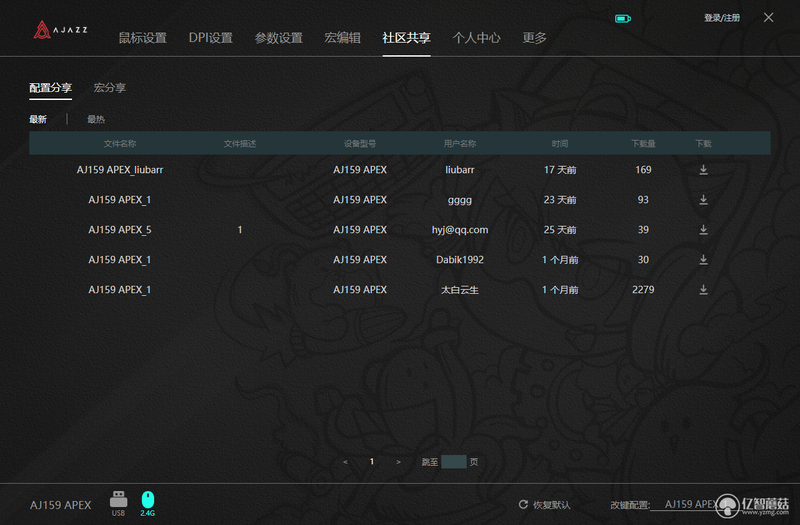Switch to the 宏分享 sub-tab
The height and width of the screenshot is (525, 800).
[x=109, y=88]
